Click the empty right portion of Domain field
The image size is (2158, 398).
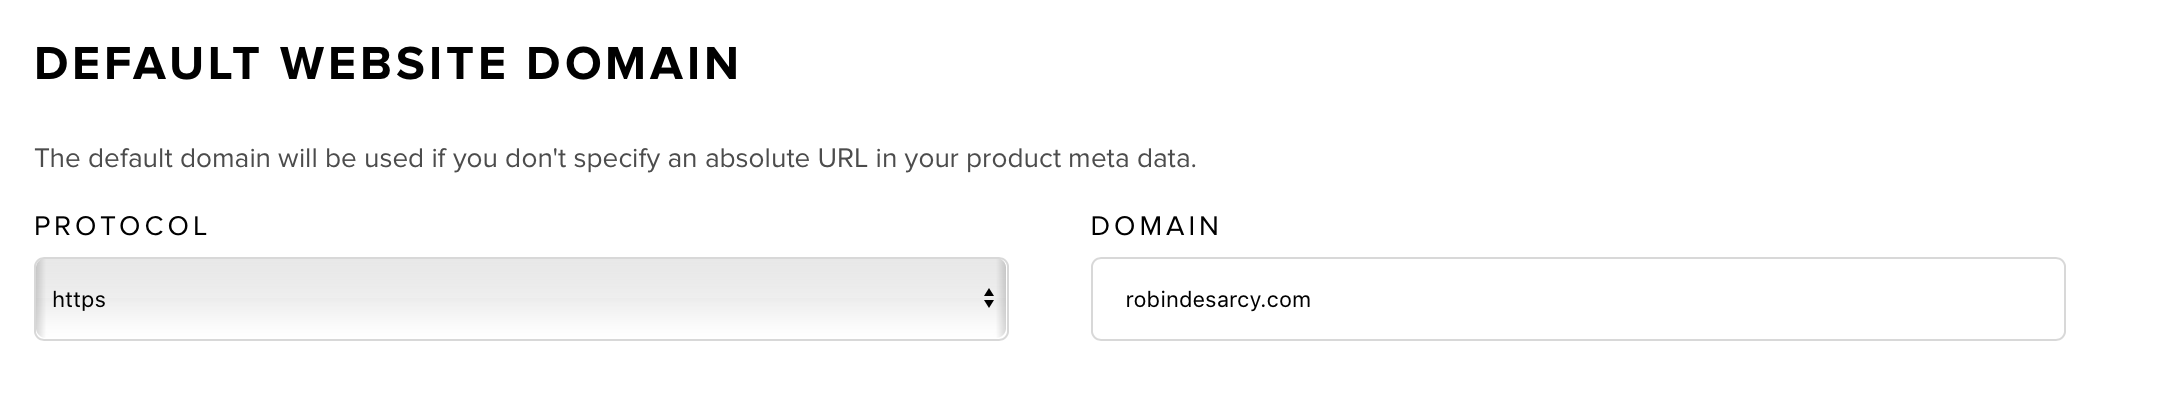1700,299
